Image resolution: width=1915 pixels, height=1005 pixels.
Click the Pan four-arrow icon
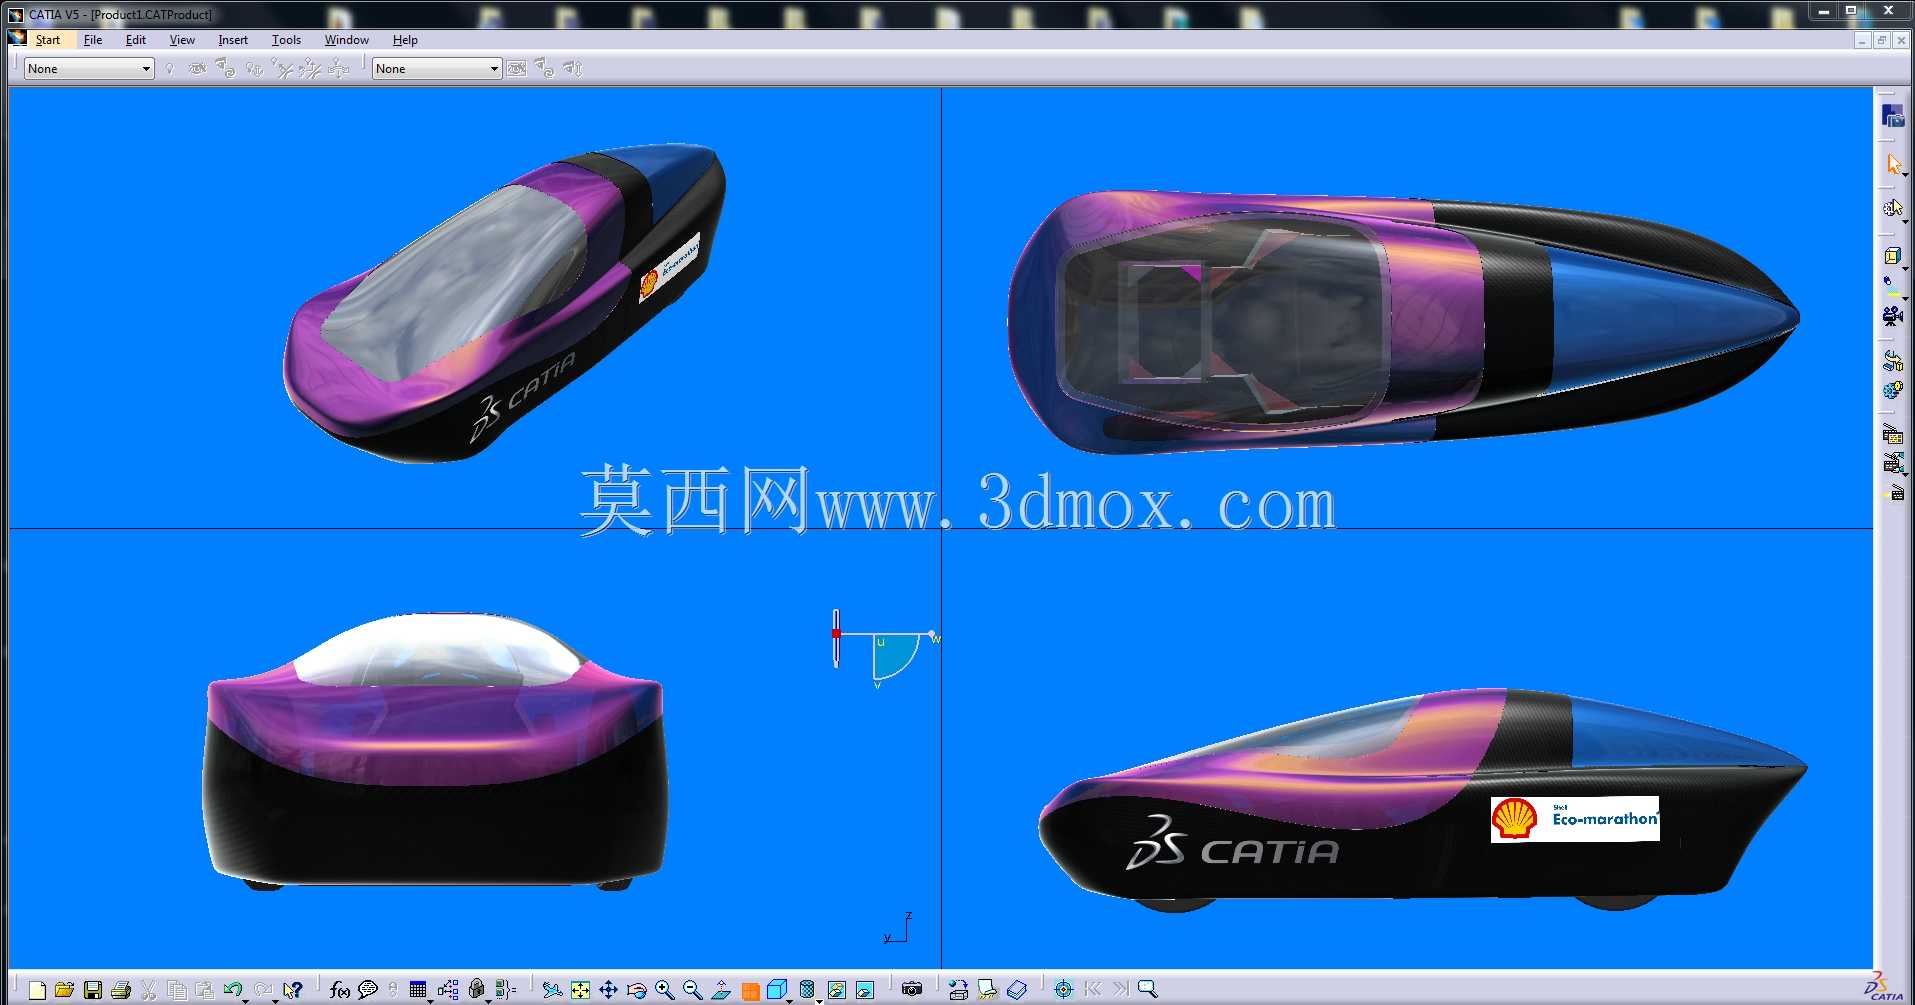click(x=608, y=990)
